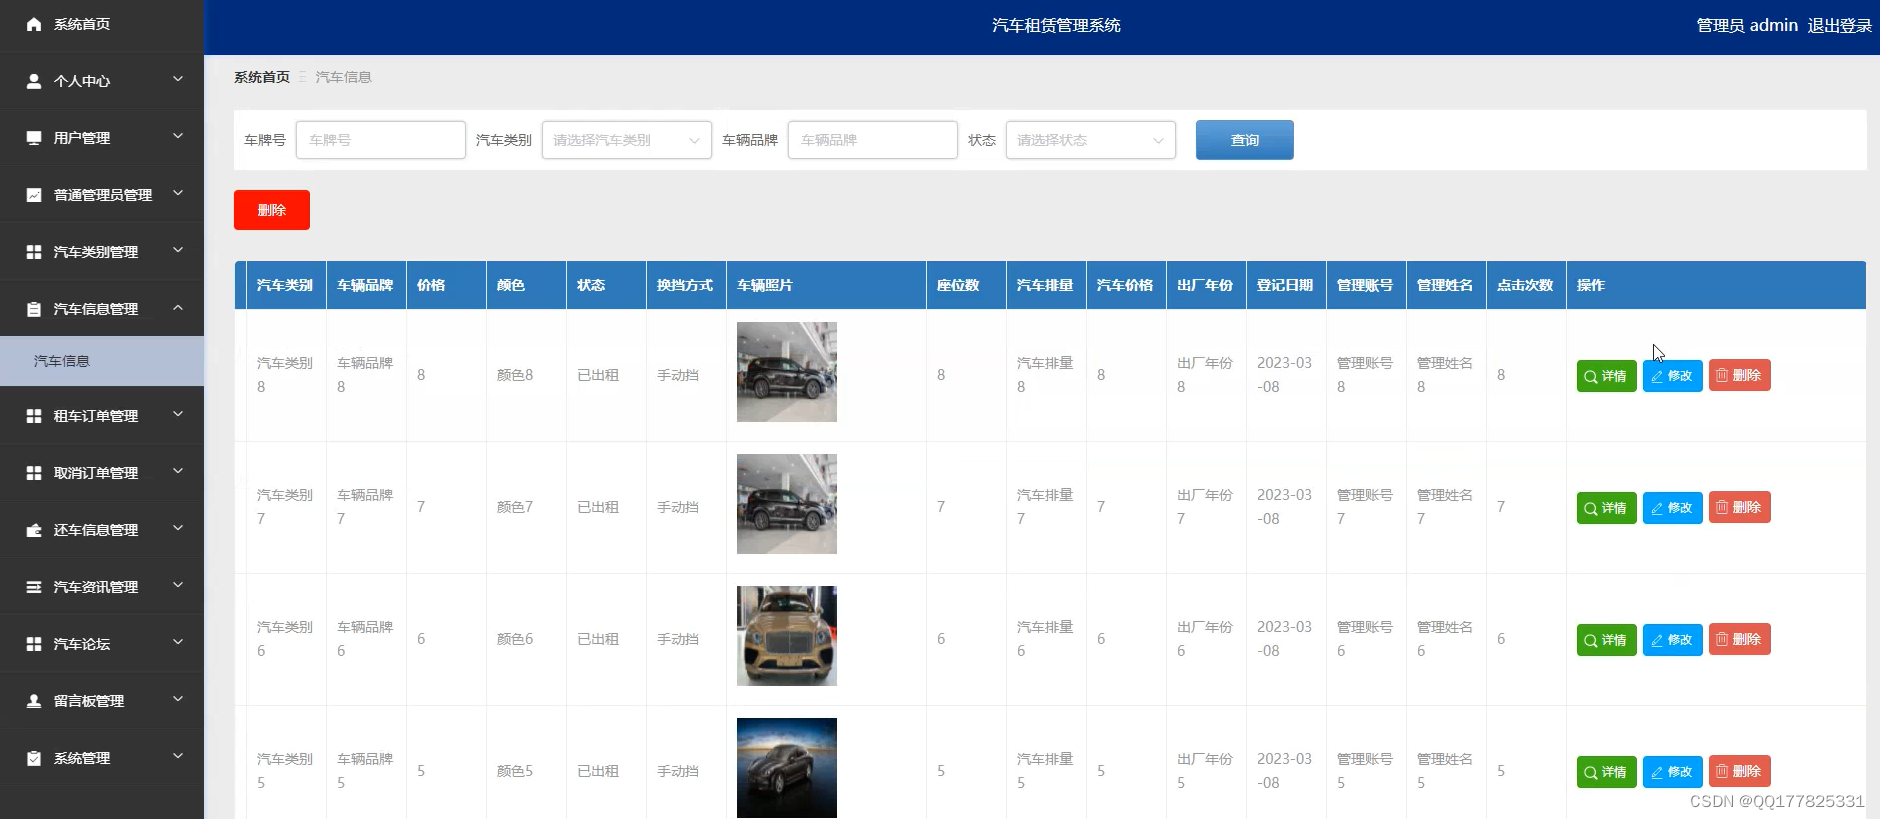The height and width of the screenshot is (819, 1880).
Task: Expand the 普通管理员管理 chevron
Action: [x=178, y=193]
